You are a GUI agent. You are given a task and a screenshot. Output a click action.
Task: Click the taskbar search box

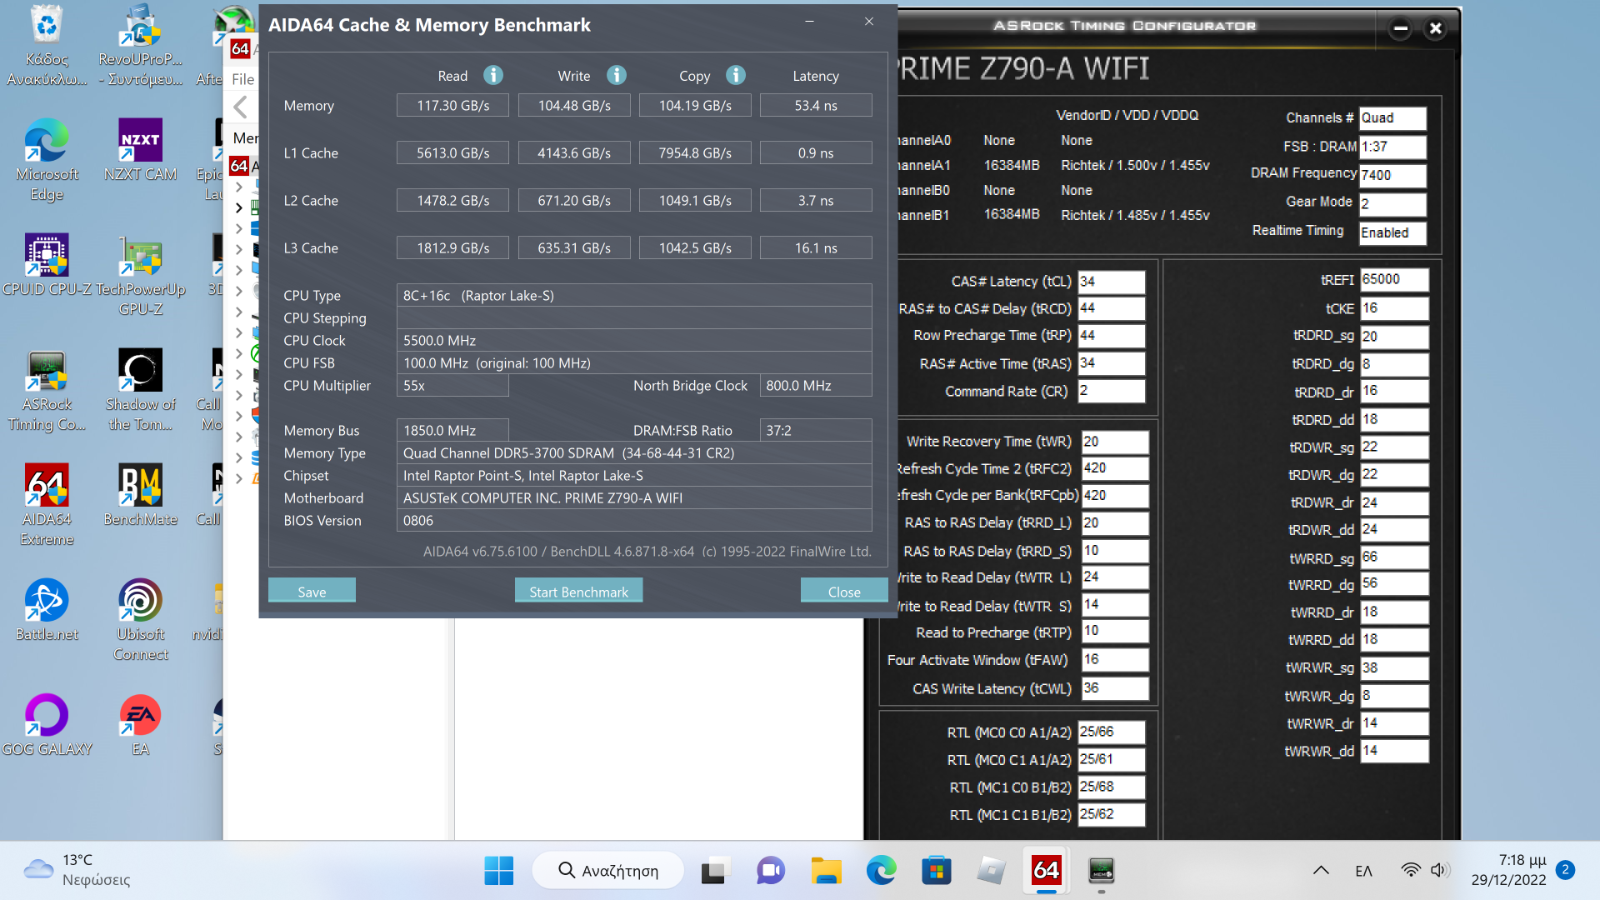click(x=608, y=870)
